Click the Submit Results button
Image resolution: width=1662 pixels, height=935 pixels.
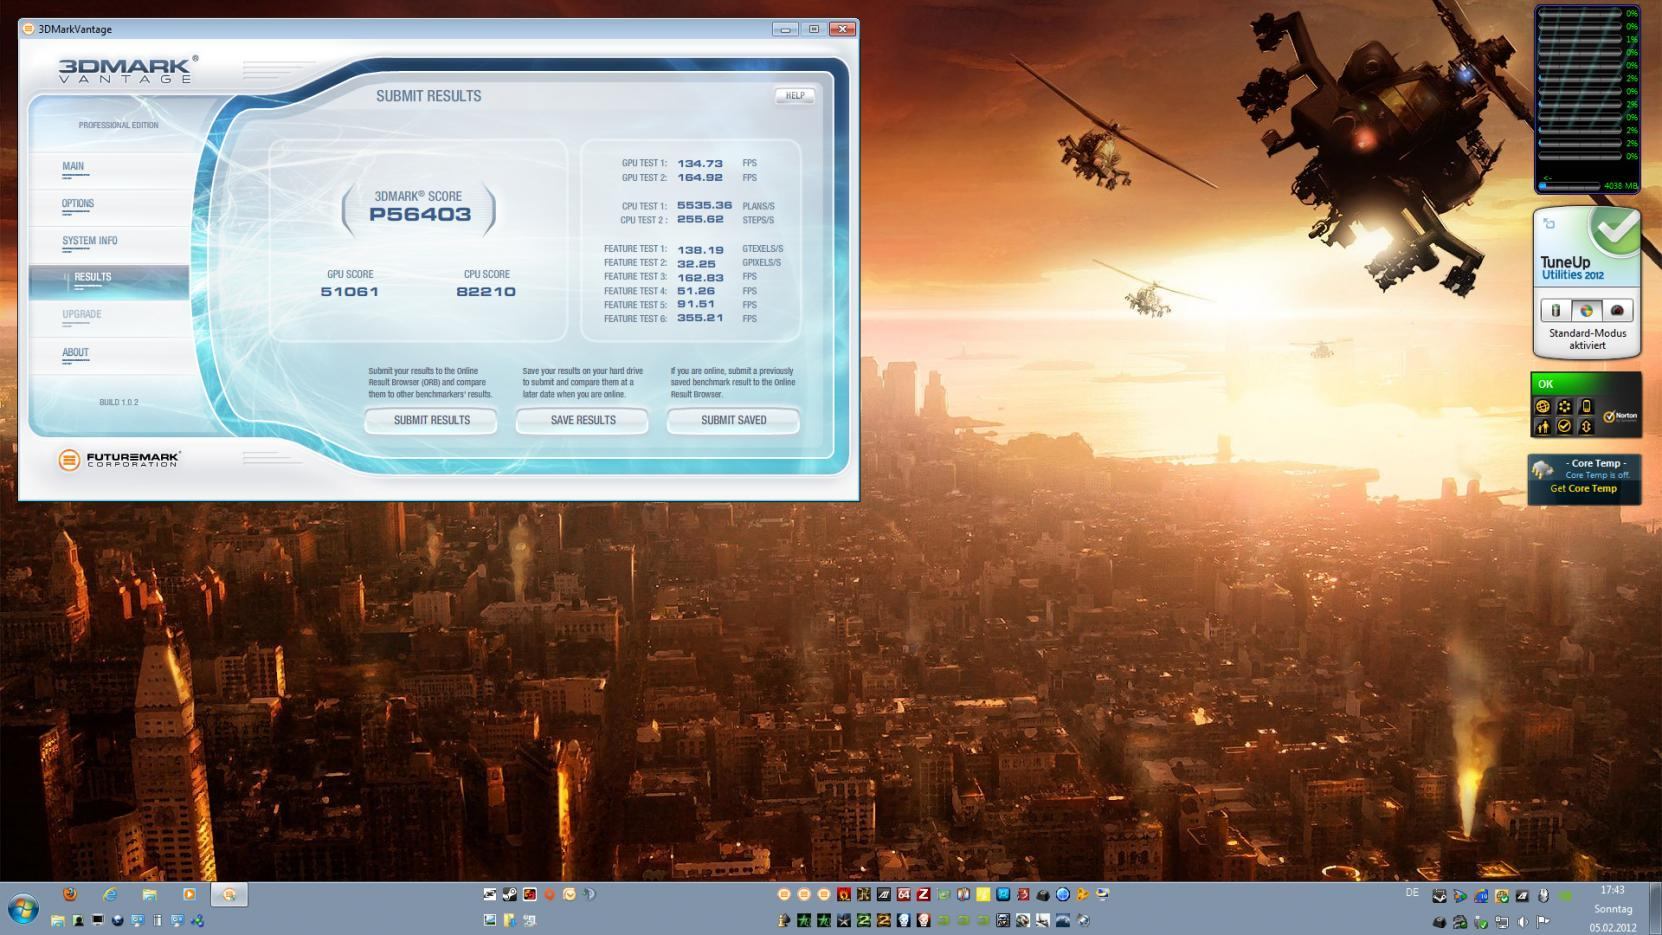[431, 421]
